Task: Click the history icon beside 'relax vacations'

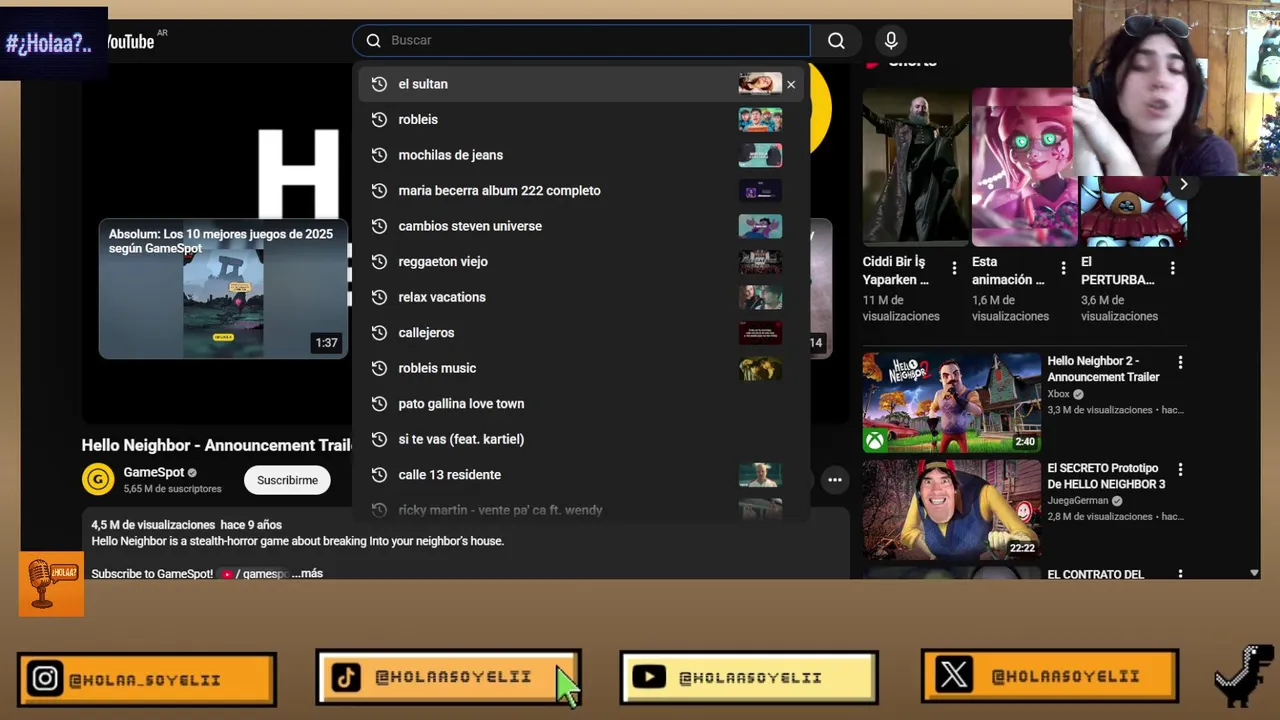Action: point(379,297)
